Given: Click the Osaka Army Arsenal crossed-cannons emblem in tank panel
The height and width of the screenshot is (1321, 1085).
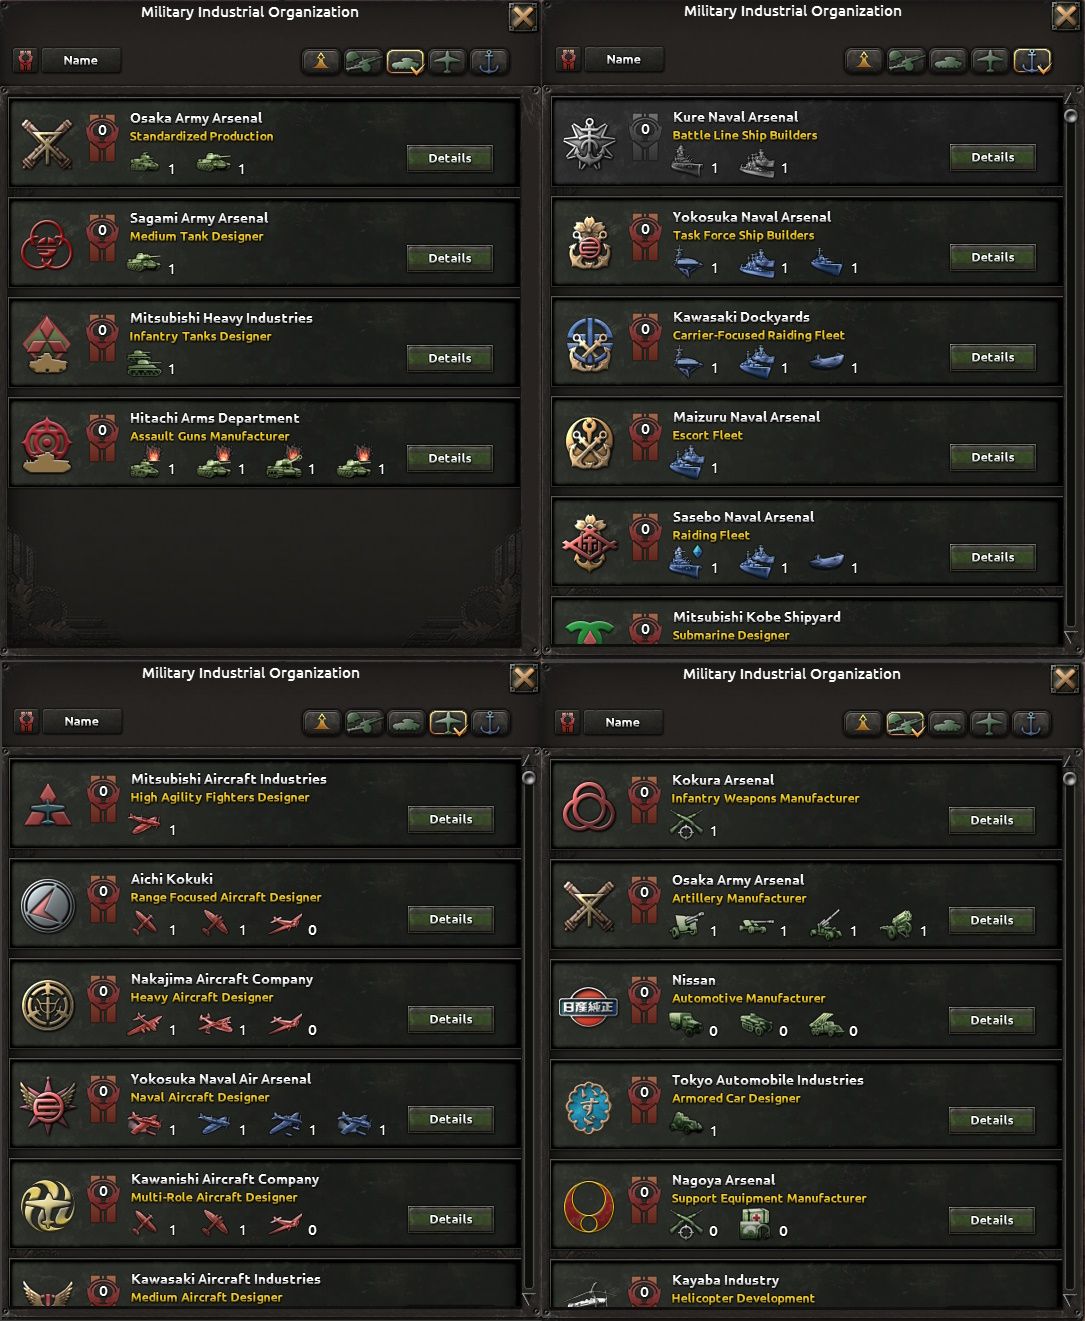Looking at the screenshot, I should point(47,143).
